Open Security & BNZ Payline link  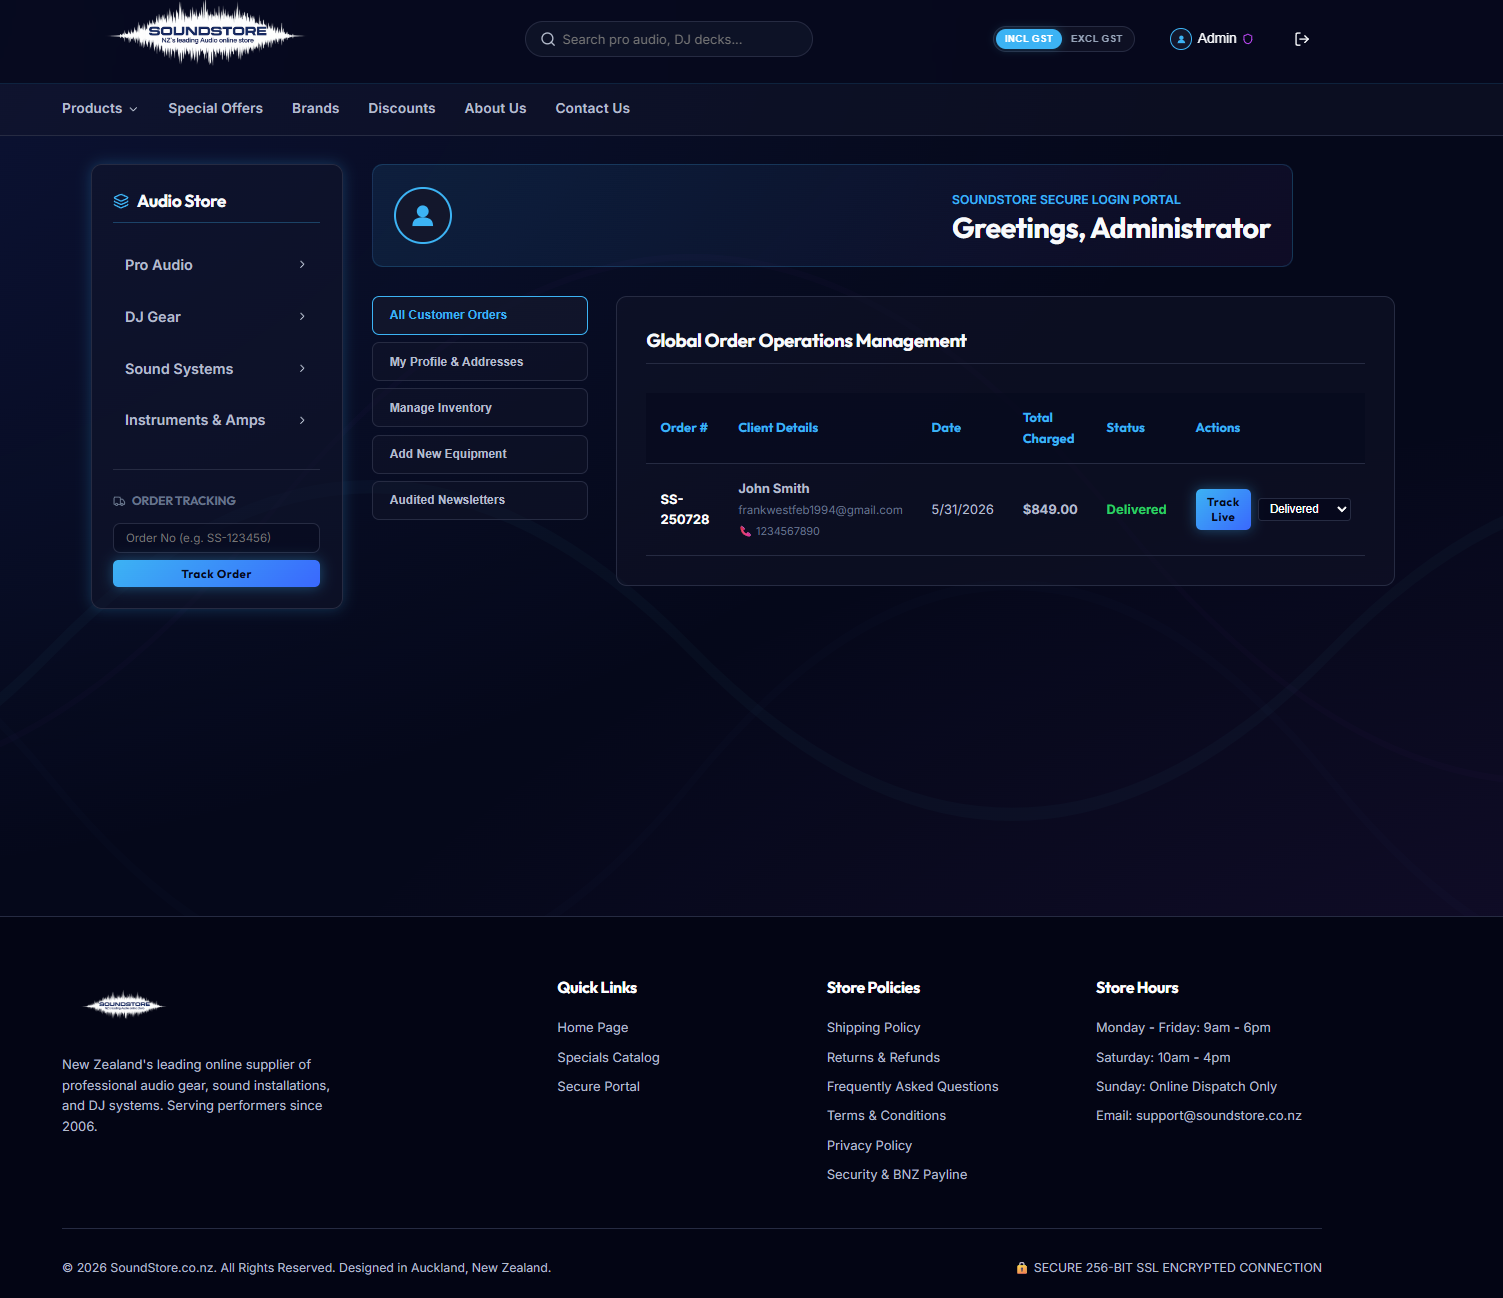point(897,1175)
